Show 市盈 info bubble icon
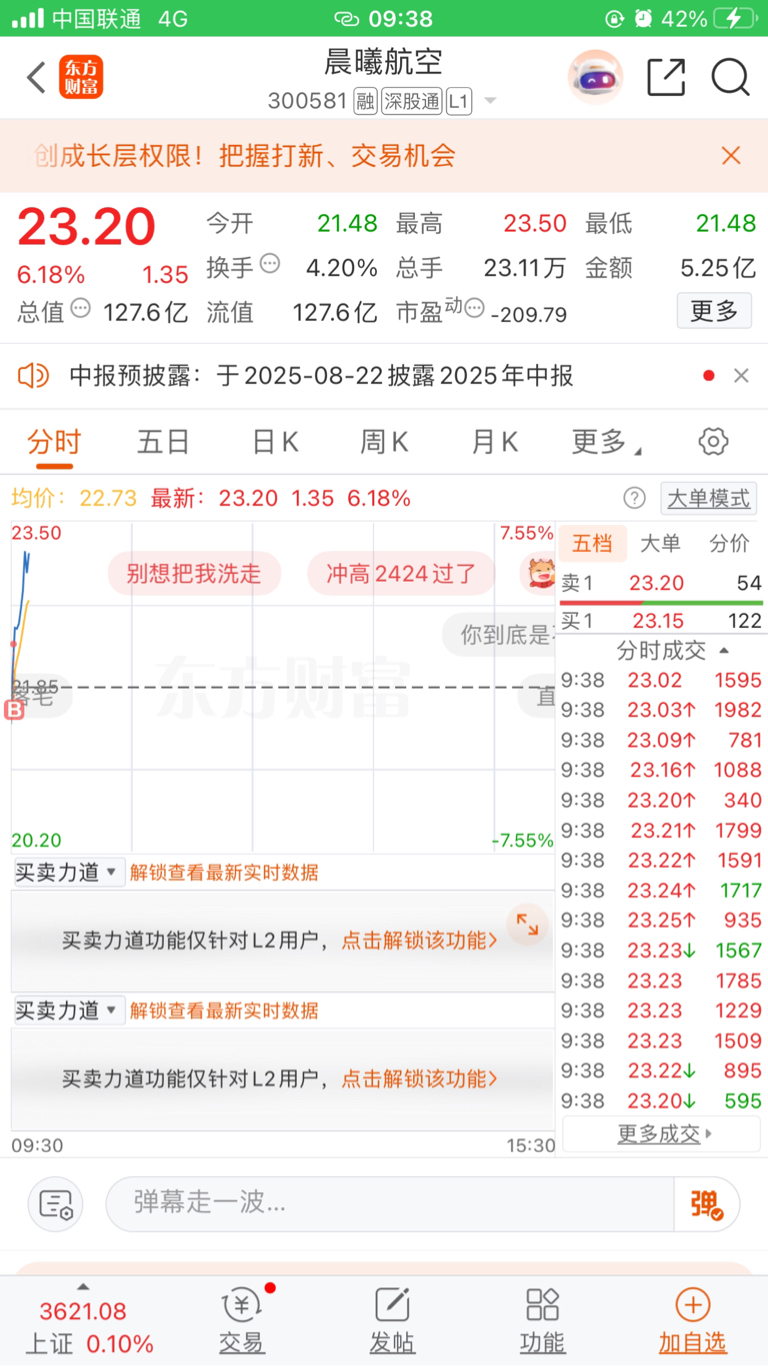The image size is (768, 1366). [x=475, y=307]
